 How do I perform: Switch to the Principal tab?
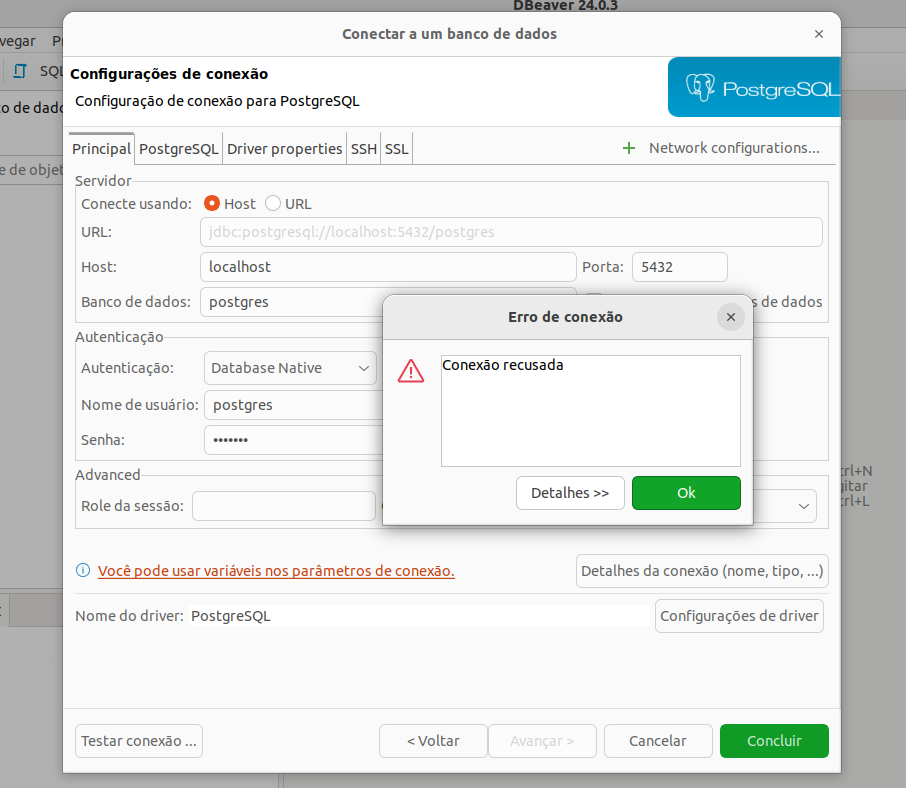pyautogui.click(x=101, y=149)
